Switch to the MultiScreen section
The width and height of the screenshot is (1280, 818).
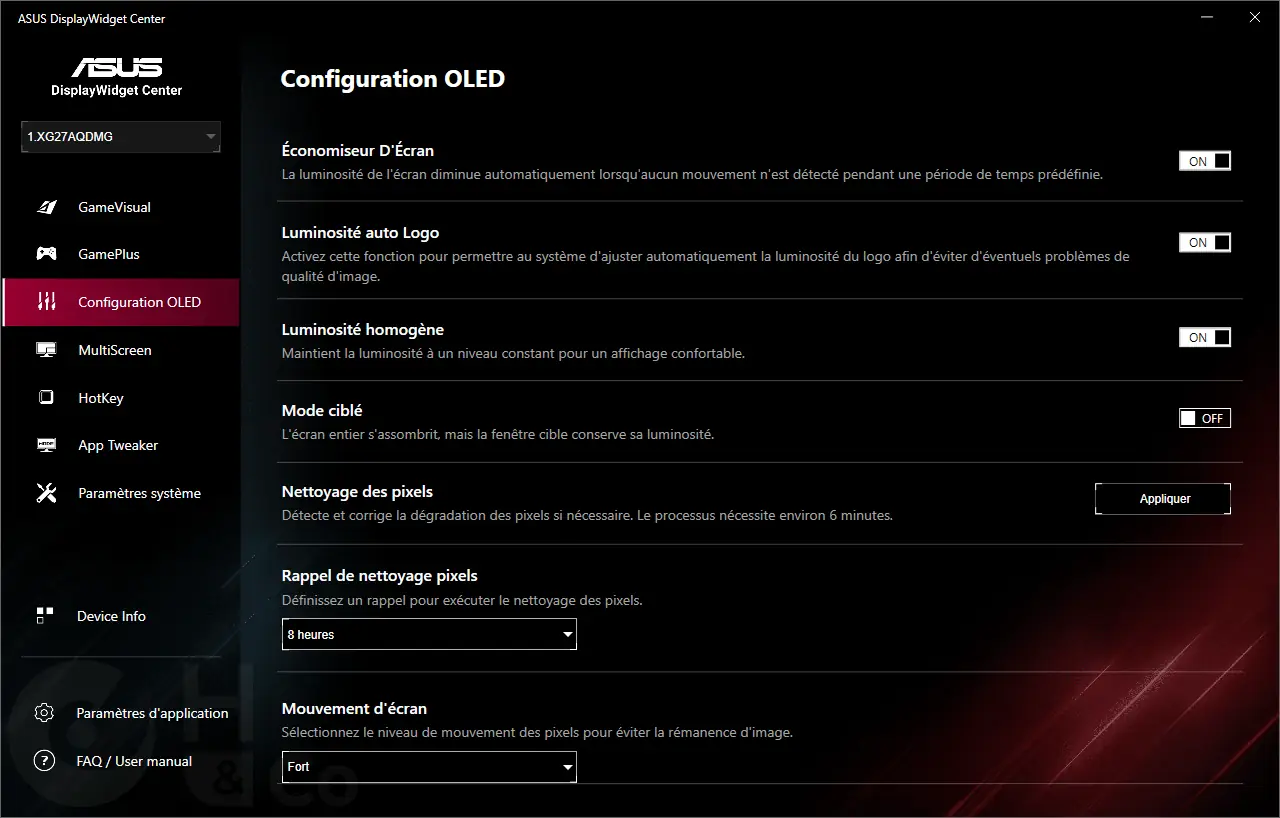pos(121,350)
